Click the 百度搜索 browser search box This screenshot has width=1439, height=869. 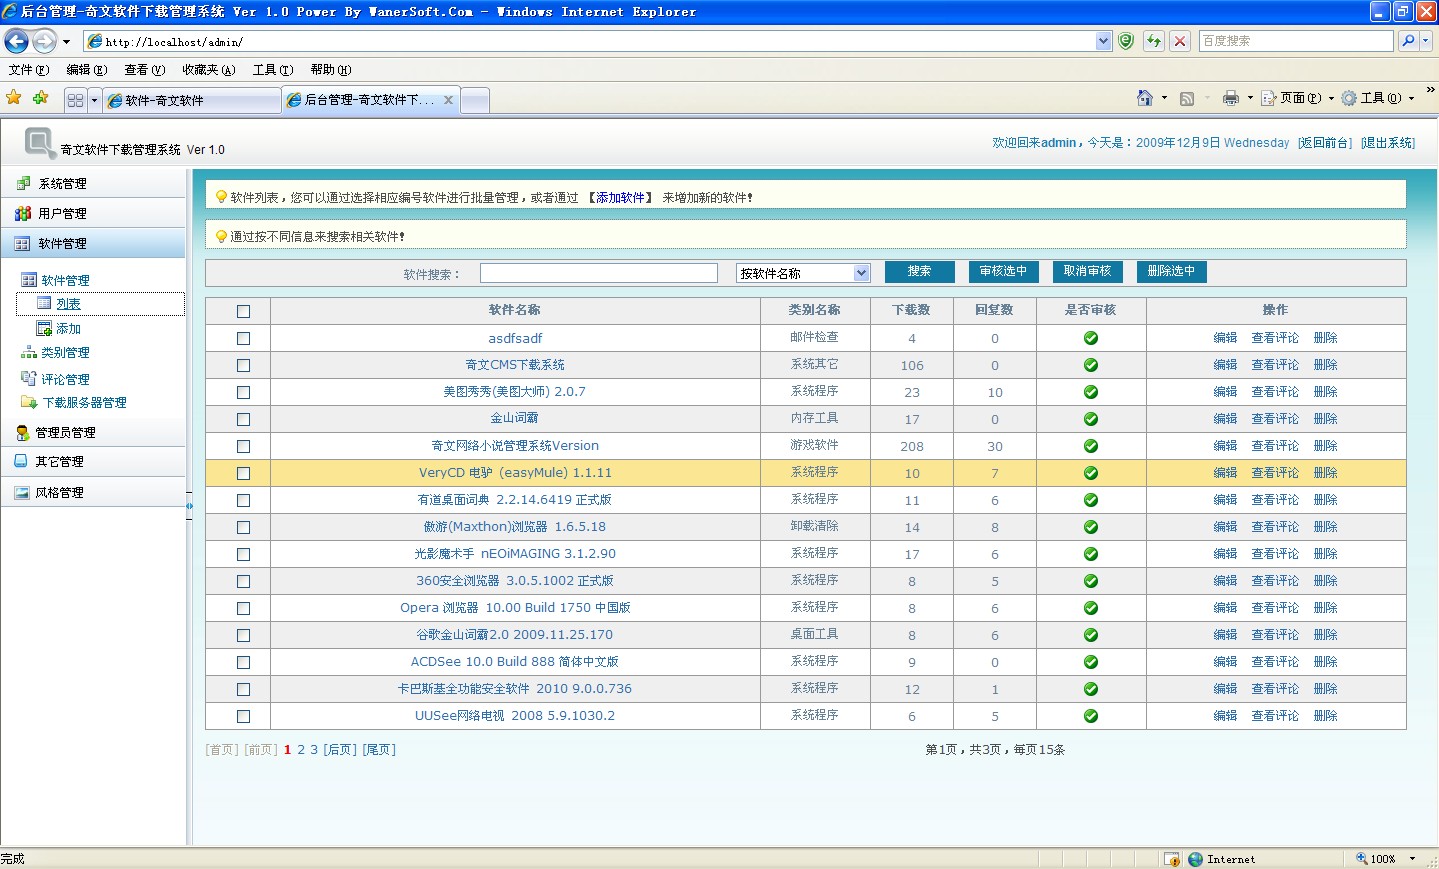tap(1296, 41)
